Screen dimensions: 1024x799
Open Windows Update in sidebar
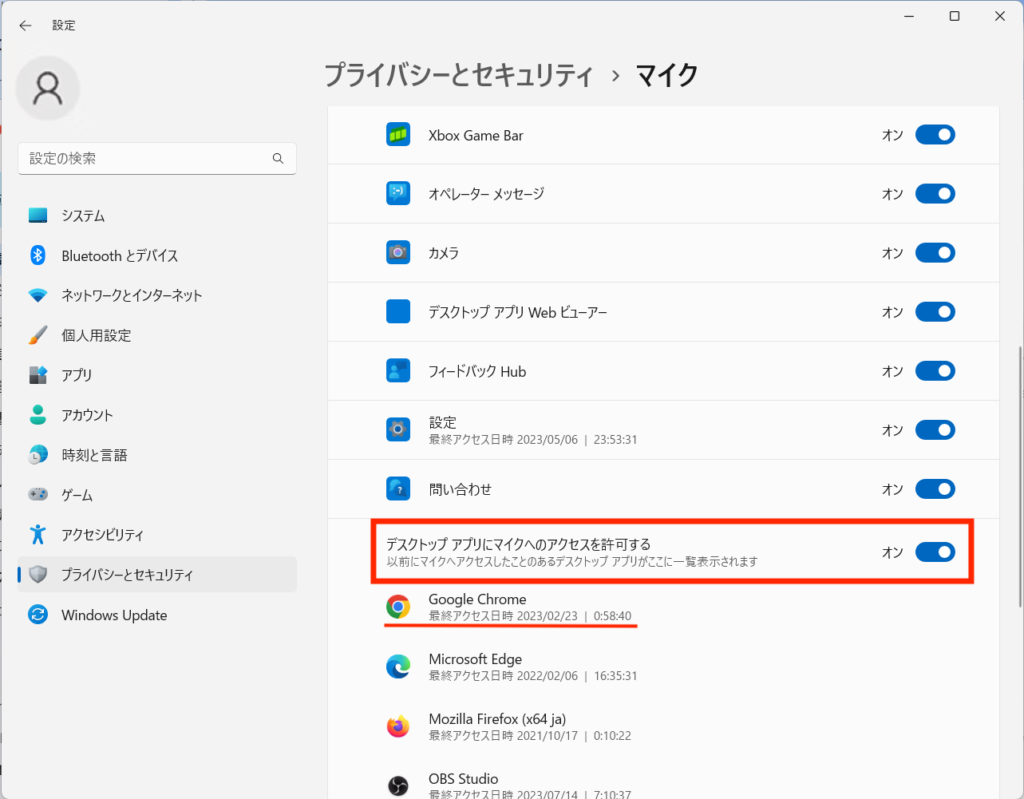coord(113,615)
